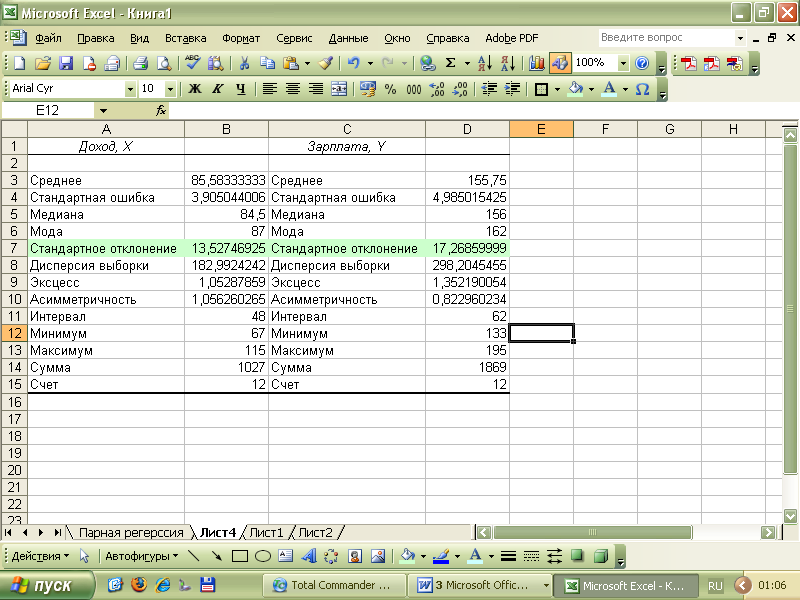Viewport: 800px width, 600px height.
Task: Sort descending with the Z-A icon
Action: tap(508, 63)
